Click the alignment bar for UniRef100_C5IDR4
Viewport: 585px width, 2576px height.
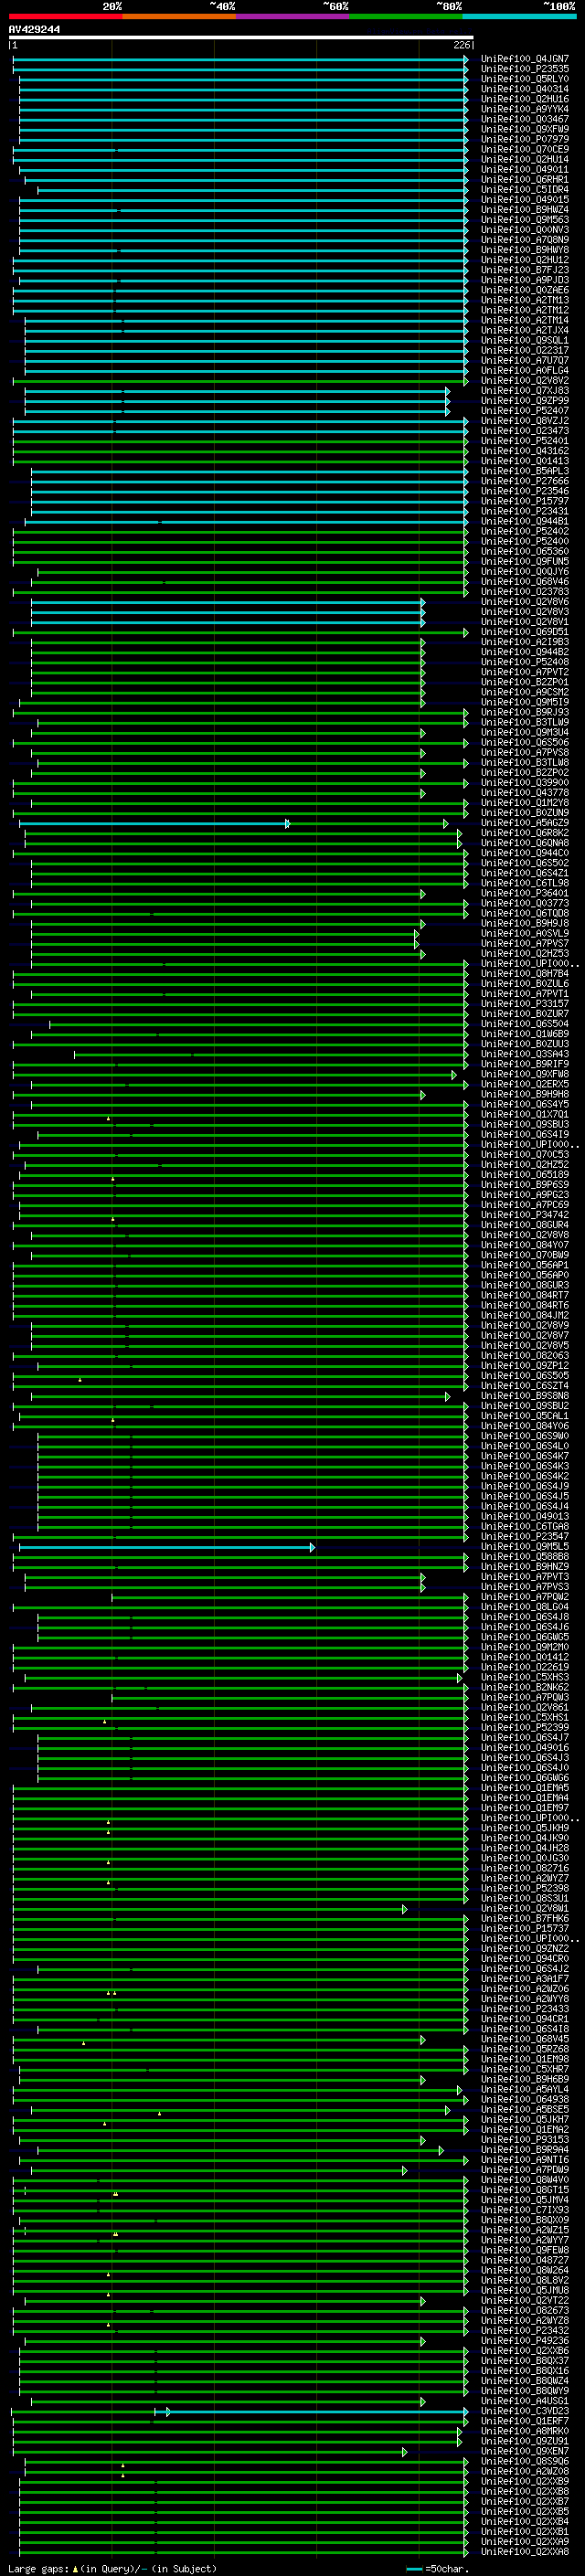click(x=252, y=190)
